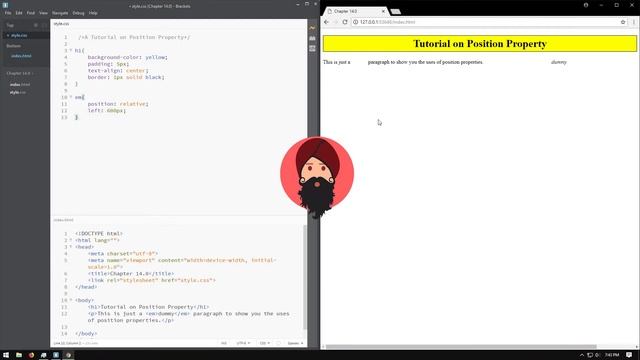Open File Explorer from taskbar
Screen dimensions: 640x360
coord(19,355)
